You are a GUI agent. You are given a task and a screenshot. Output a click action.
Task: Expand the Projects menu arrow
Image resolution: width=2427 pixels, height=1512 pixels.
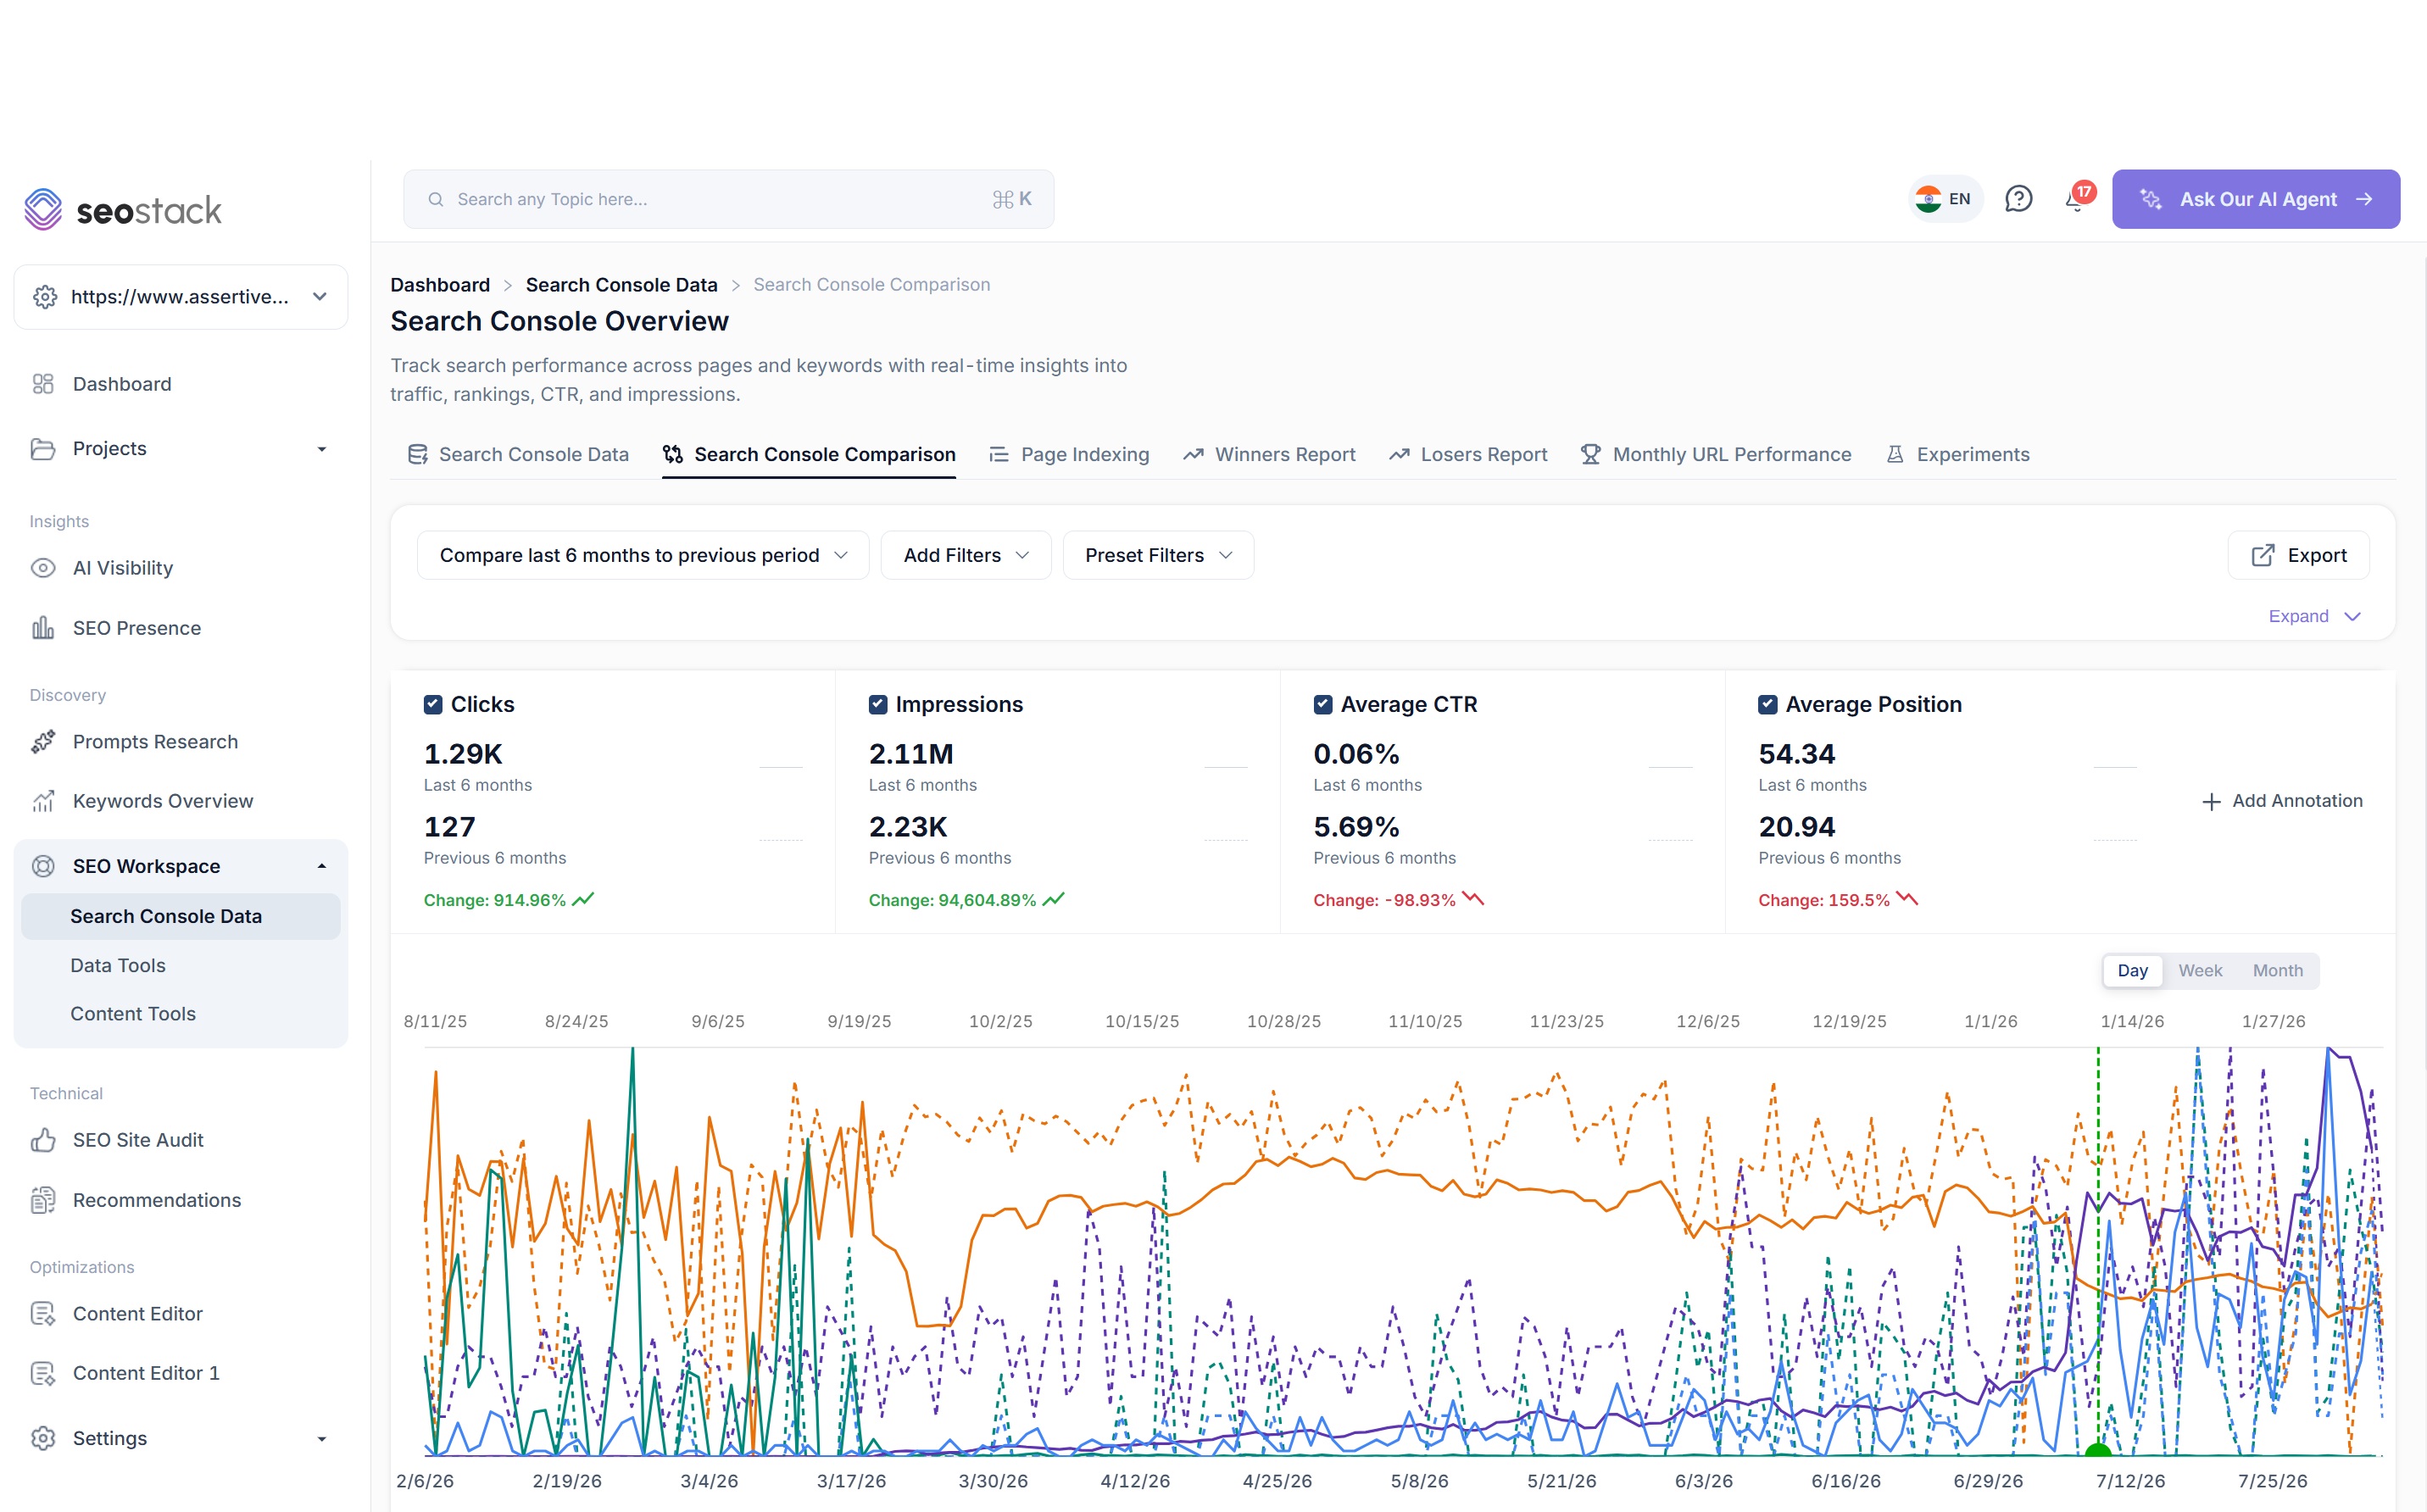(x=321, y=449)
